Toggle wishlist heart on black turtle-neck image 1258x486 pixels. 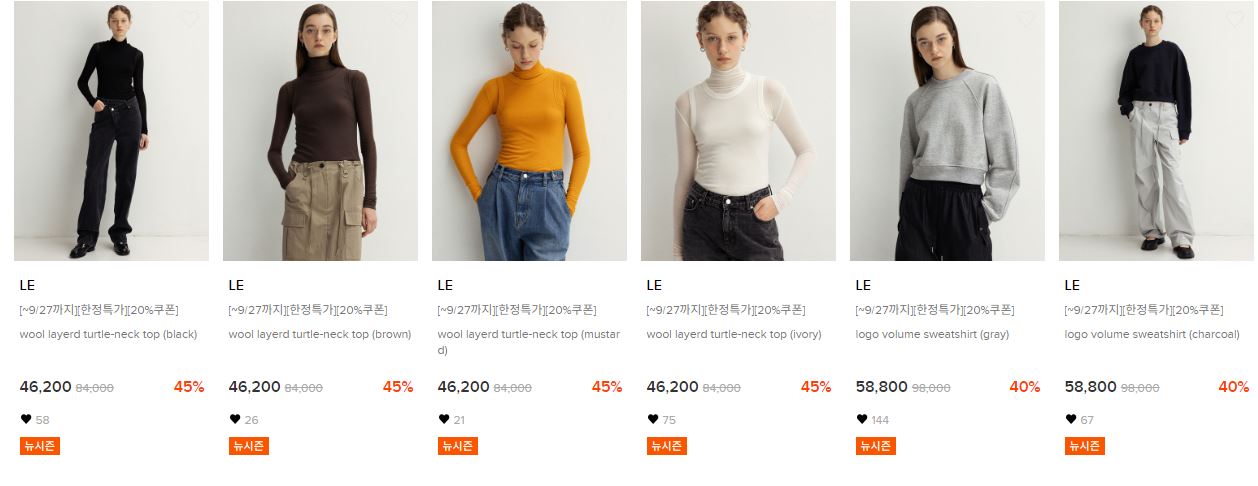click(190, 19)
